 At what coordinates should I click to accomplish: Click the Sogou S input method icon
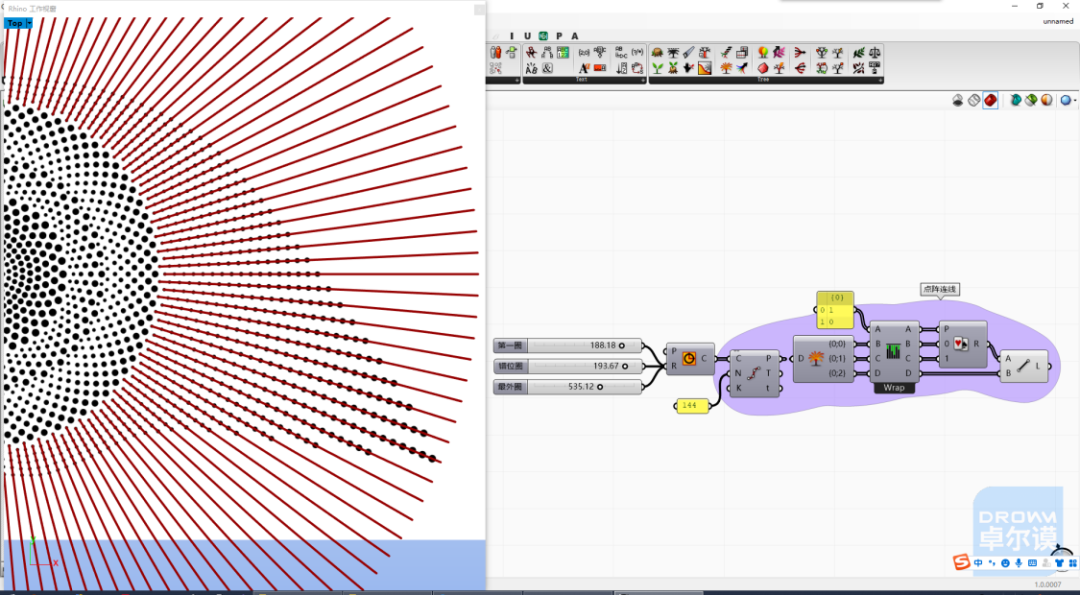point(962,563)
